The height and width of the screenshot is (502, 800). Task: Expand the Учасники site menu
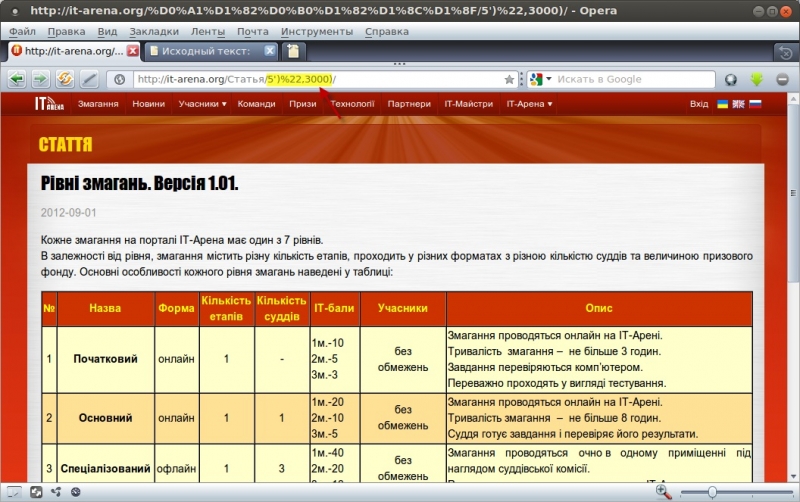click(203, 104)
